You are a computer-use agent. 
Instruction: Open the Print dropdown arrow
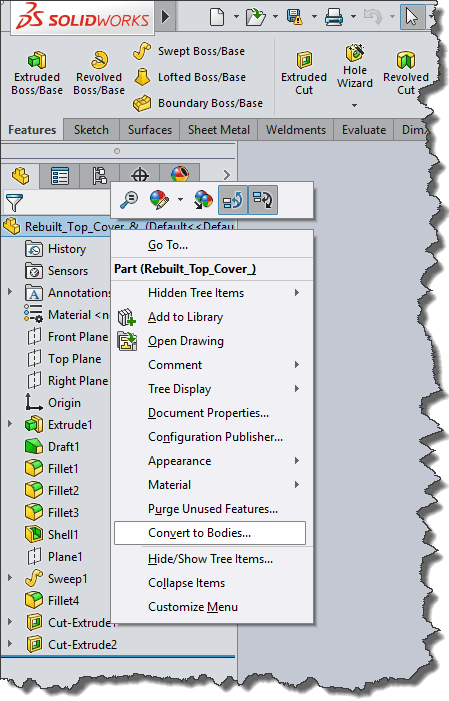click(x=353, y=17)
